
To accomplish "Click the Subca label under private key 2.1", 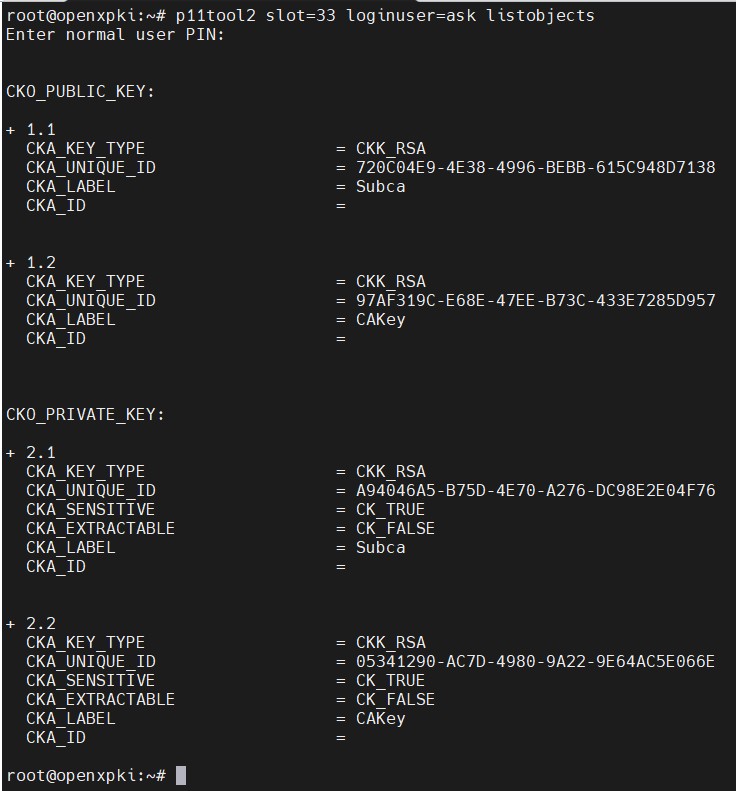I will [x=381, y=548].
